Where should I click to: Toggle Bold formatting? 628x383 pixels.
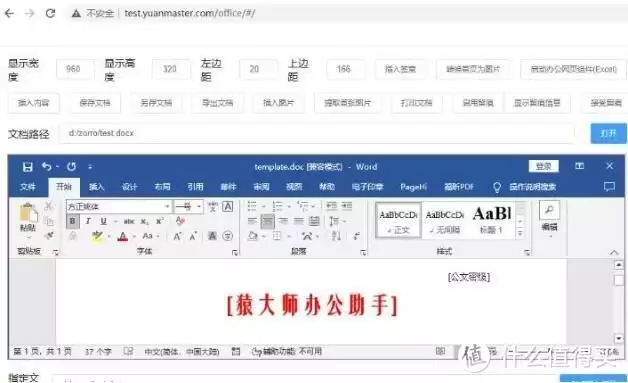click(x=72, y=221)
